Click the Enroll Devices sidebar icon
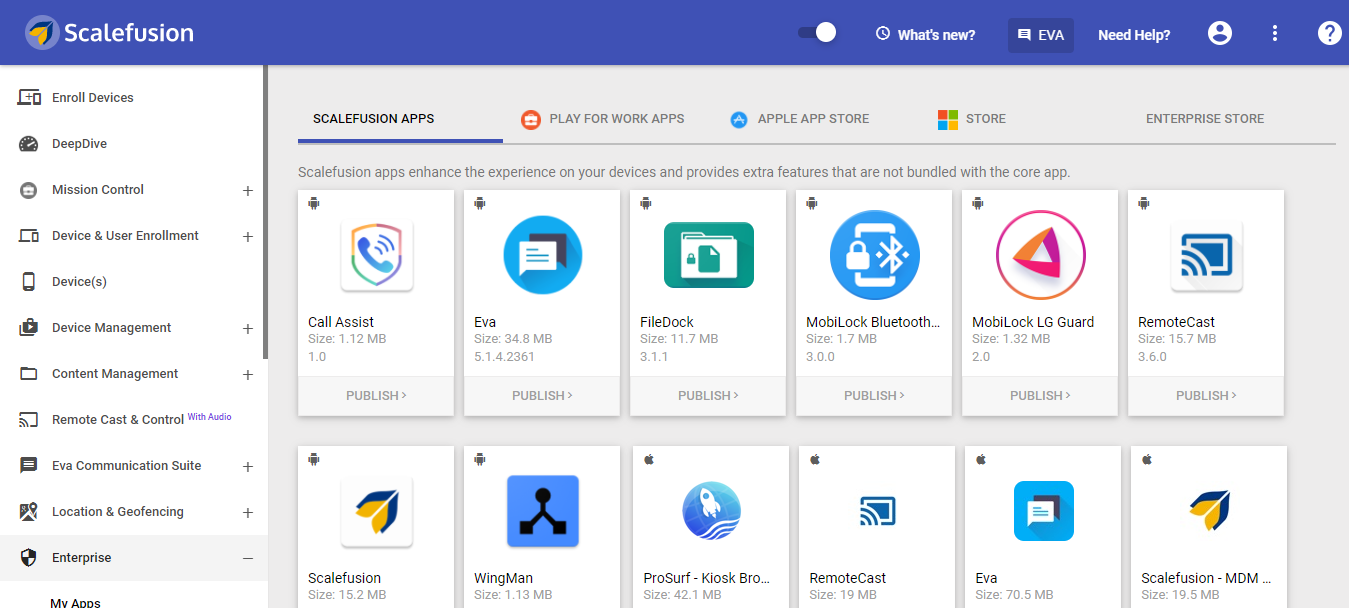1349x608 pixels. point(29,98)
